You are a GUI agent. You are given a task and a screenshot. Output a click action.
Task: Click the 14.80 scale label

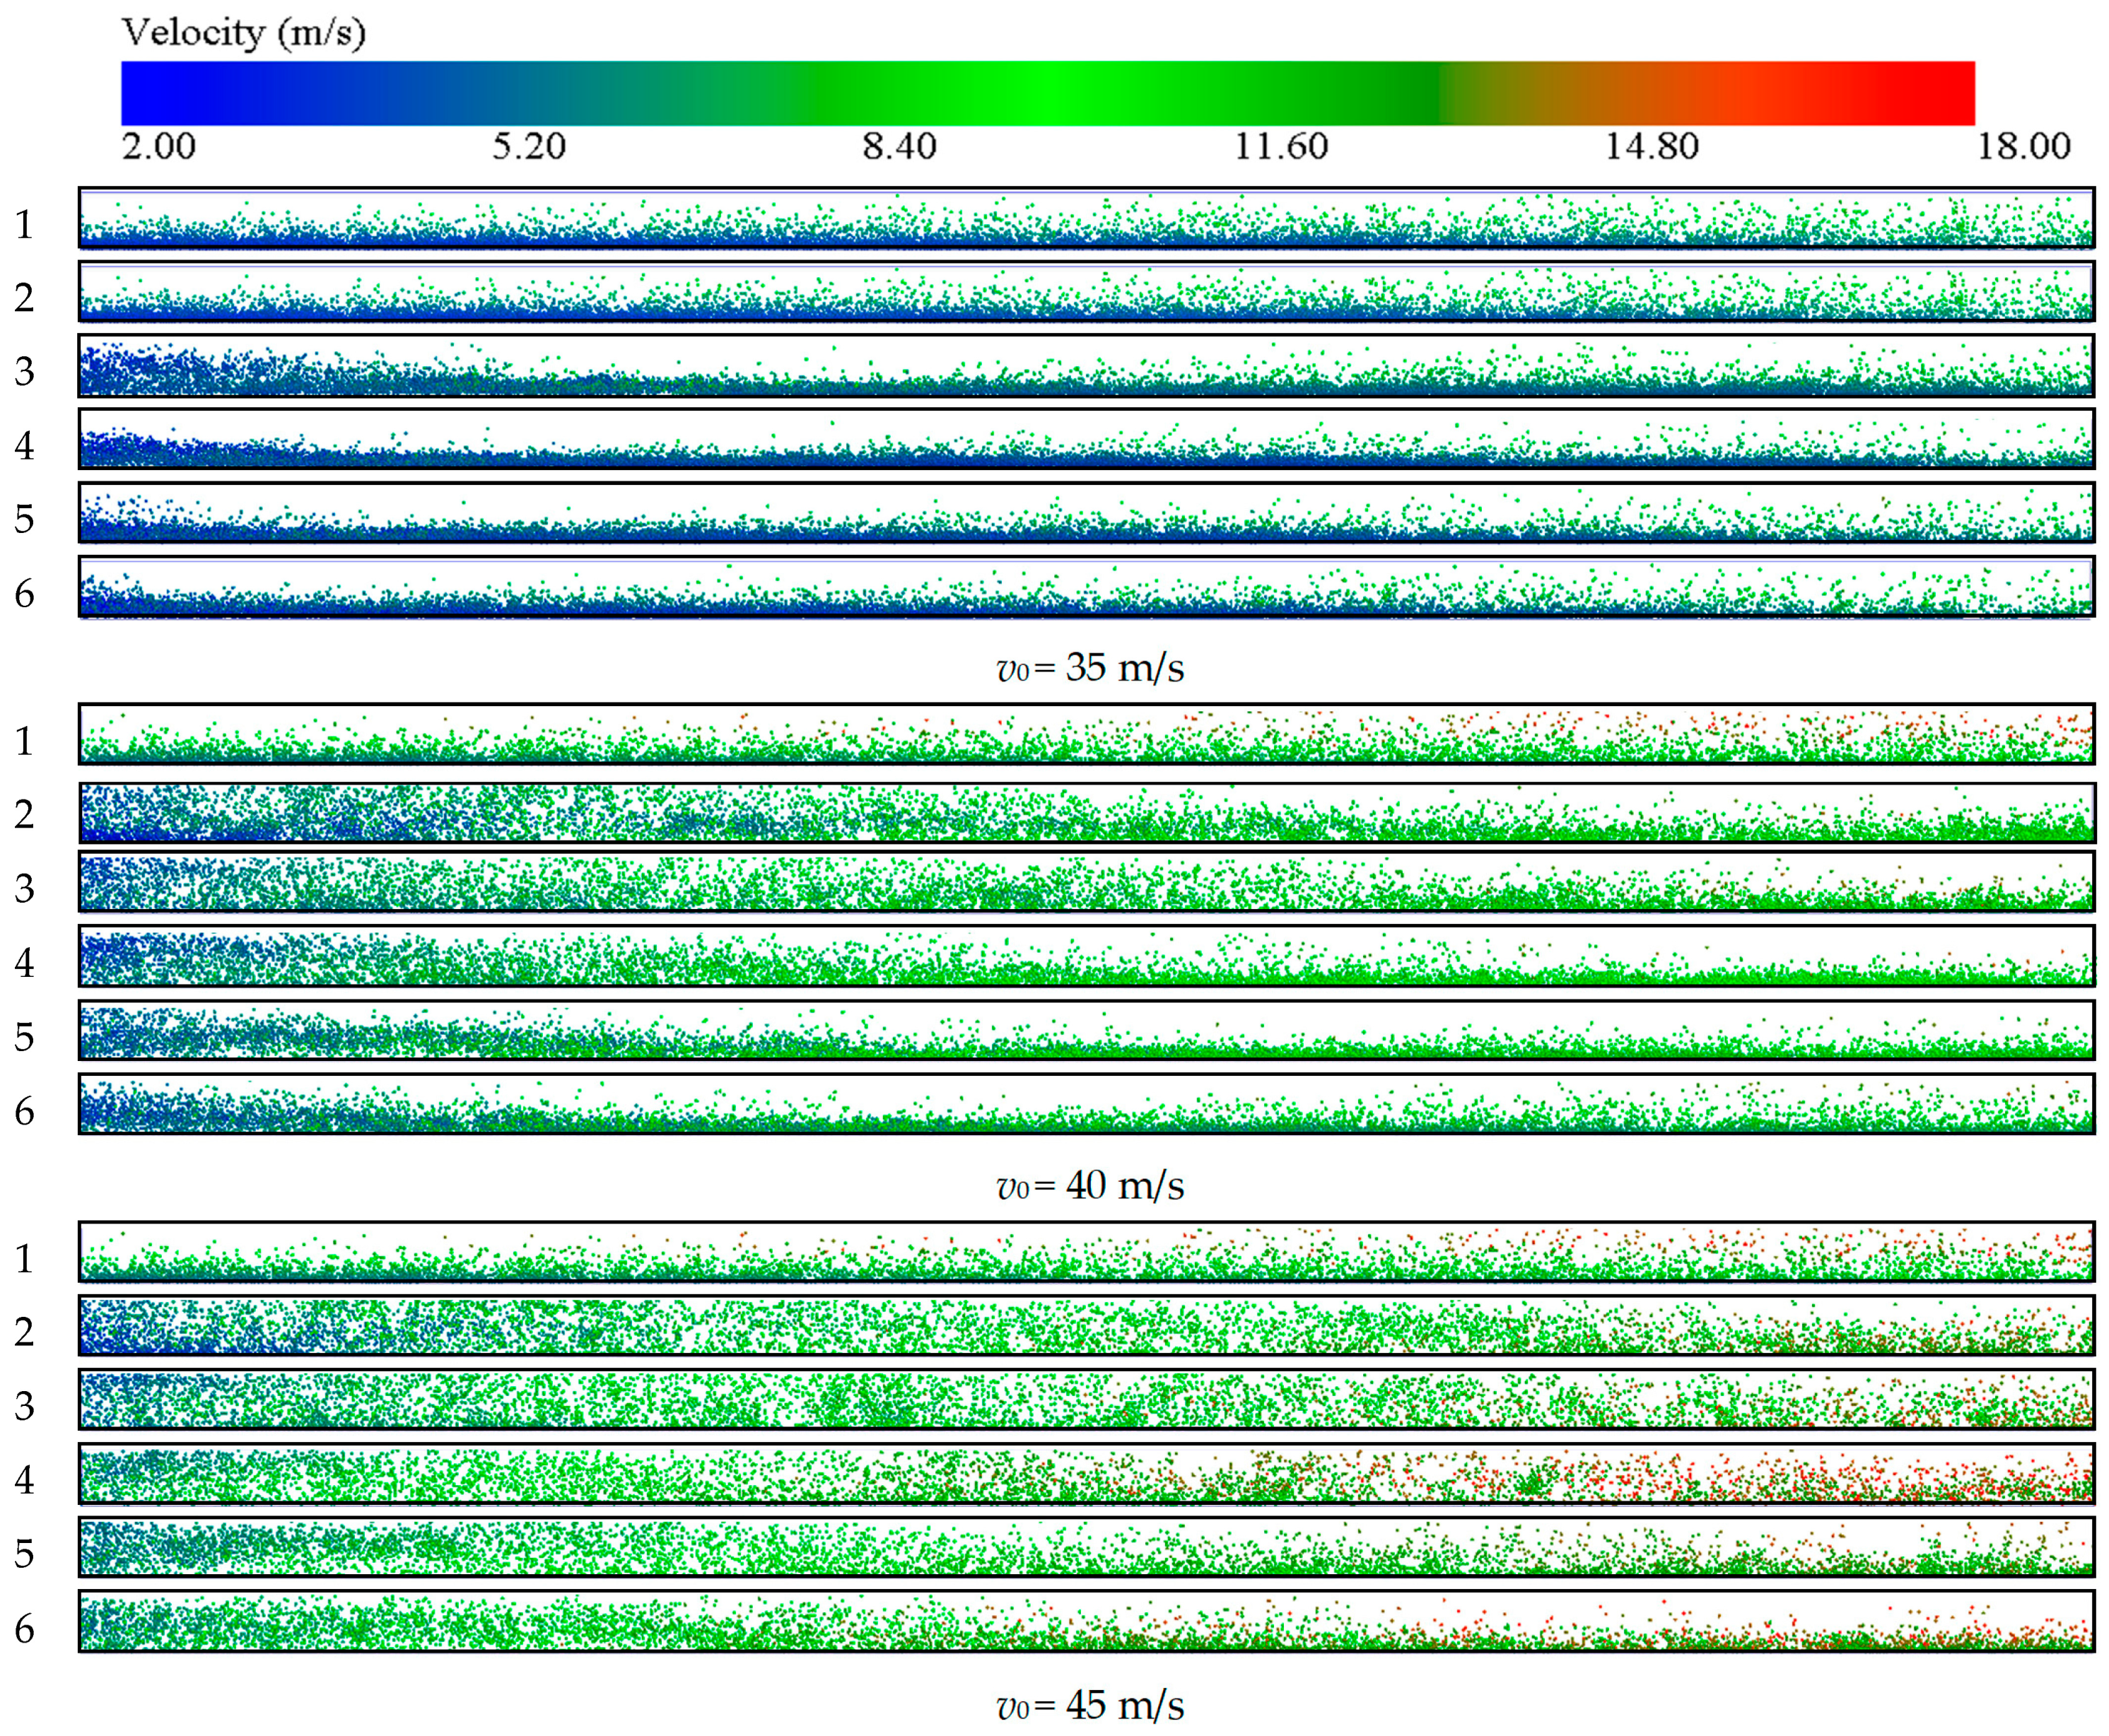point(1651,147)
